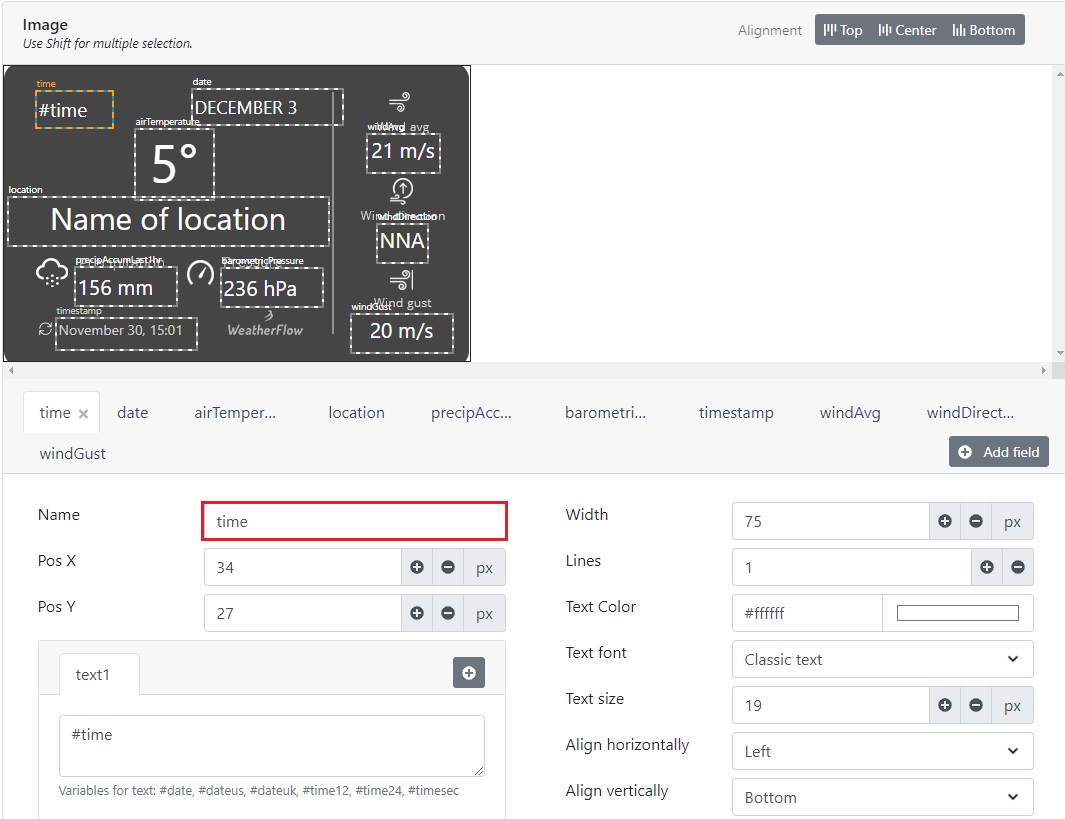Open the Text Color swatch picker
This screenshot has width=1065, height=819.
pos(957,613)
